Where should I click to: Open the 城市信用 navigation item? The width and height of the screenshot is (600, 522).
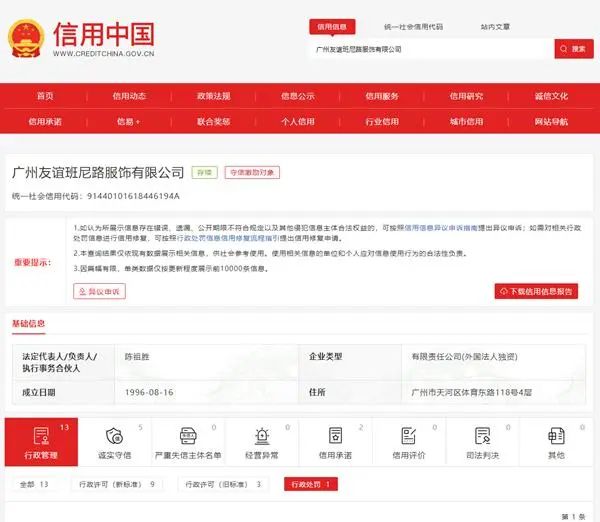[x=466, y=122]
